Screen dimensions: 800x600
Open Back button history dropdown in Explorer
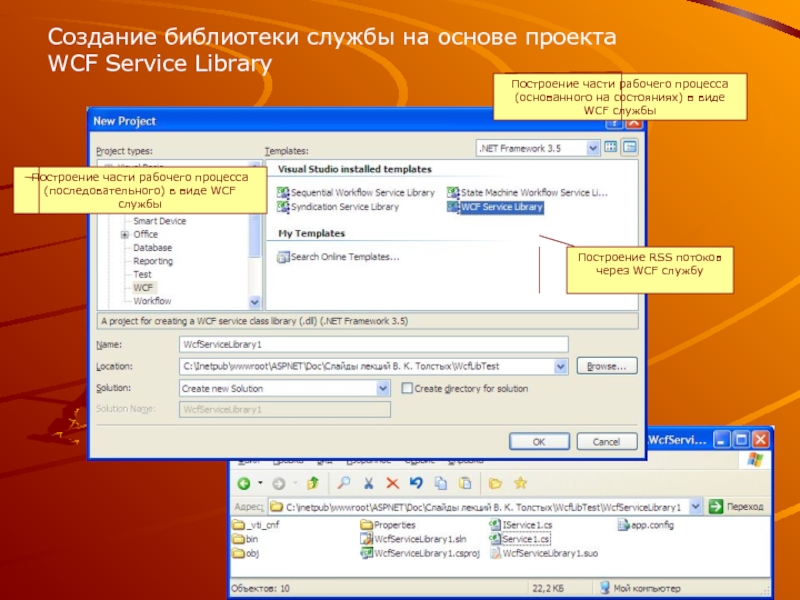pyautogui.click(x=260, y=483)
